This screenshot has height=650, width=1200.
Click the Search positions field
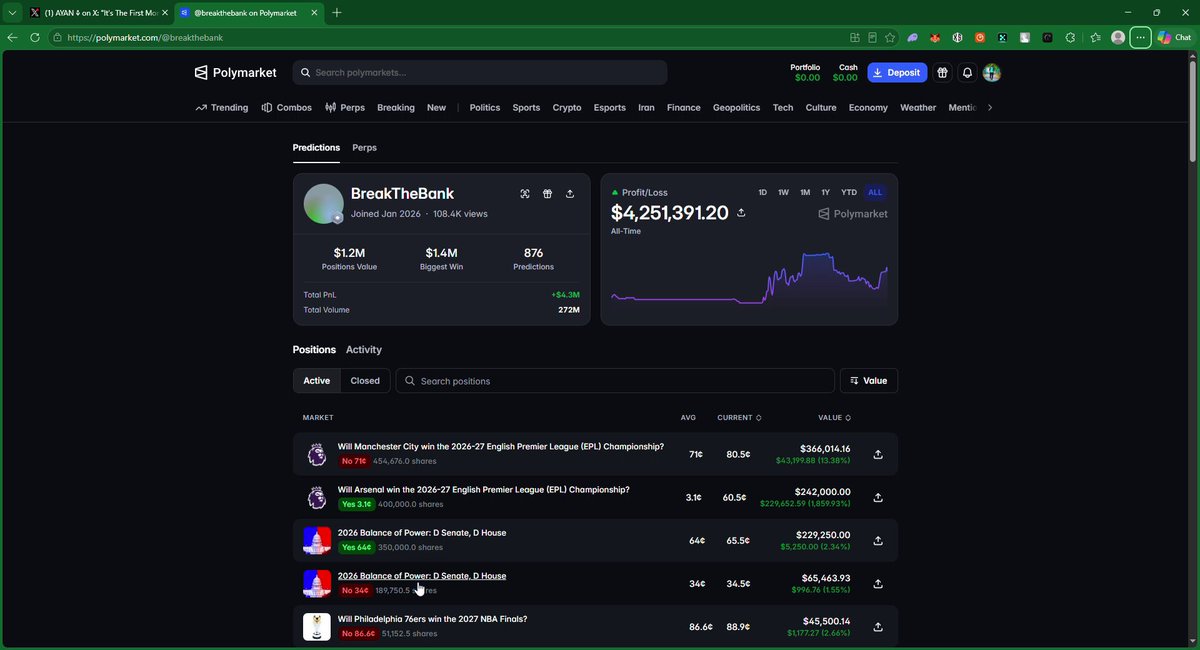click(x=615, y=381)
